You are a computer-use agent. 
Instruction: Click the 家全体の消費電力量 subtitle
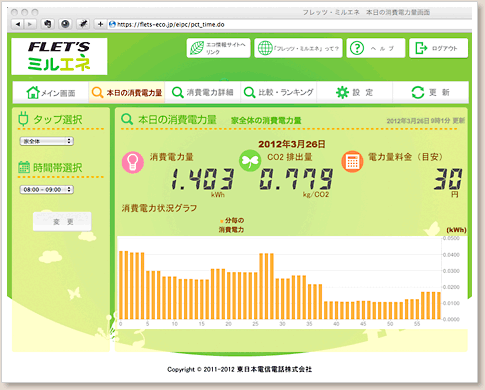(x=266, y=120)
